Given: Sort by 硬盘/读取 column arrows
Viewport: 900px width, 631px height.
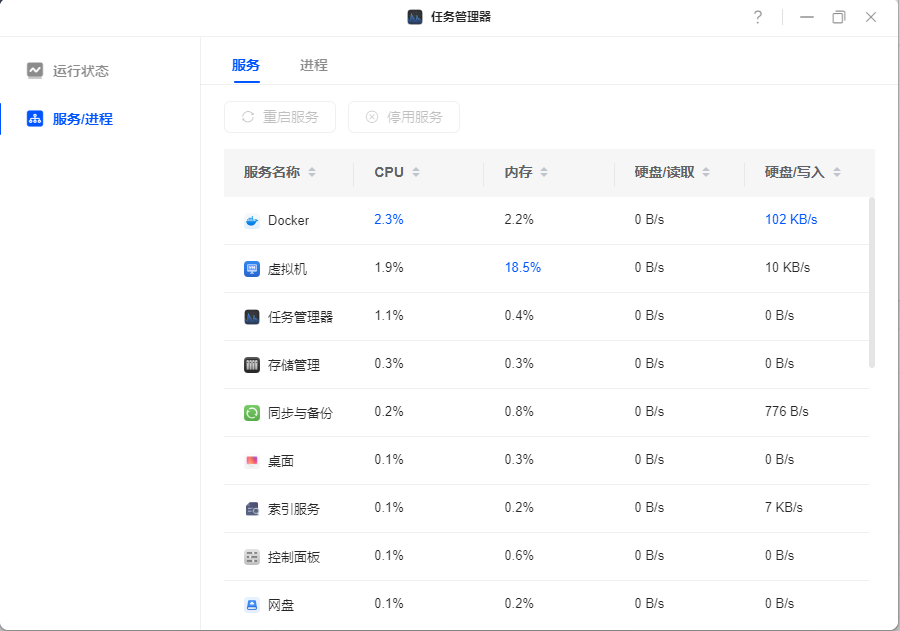Looking at the screenshot, I should point(706,172).
